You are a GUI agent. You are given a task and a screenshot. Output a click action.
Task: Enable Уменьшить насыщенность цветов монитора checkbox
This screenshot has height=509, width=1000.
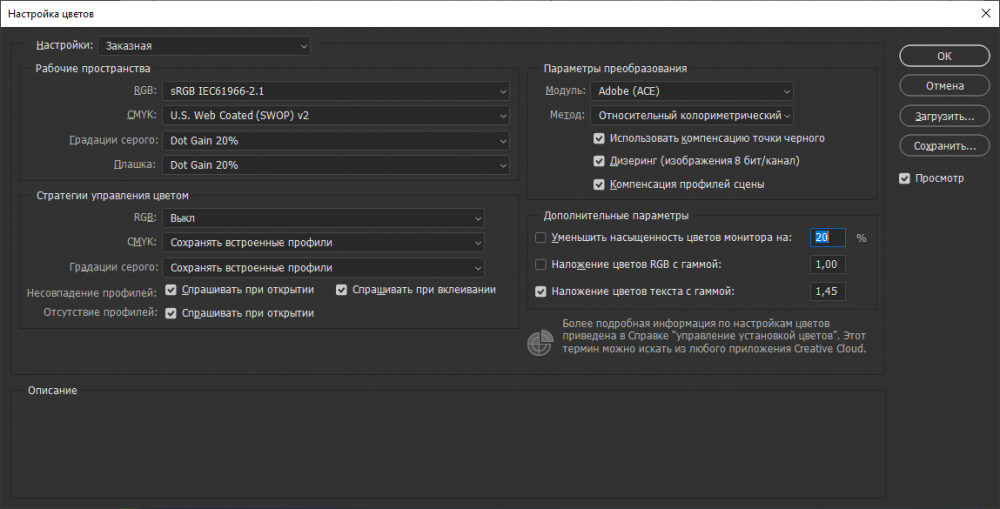[541, 238]
